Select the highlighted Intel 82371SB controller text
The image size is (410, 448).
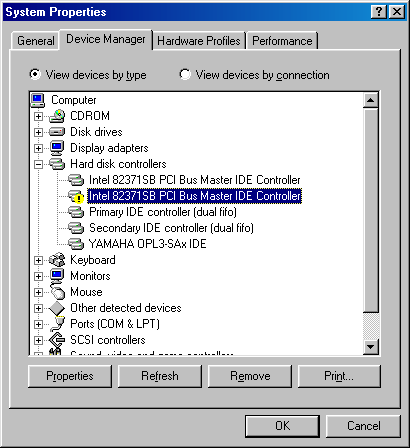point(195,196)
